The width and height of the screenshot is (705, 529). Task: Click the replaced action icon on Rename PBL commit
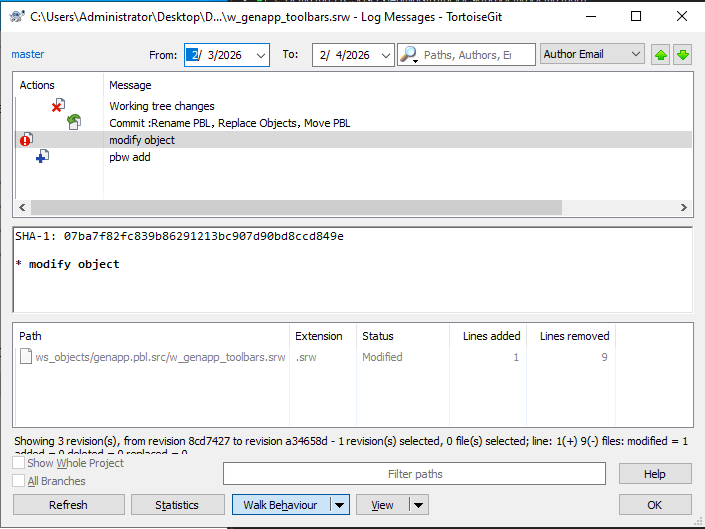74,123
